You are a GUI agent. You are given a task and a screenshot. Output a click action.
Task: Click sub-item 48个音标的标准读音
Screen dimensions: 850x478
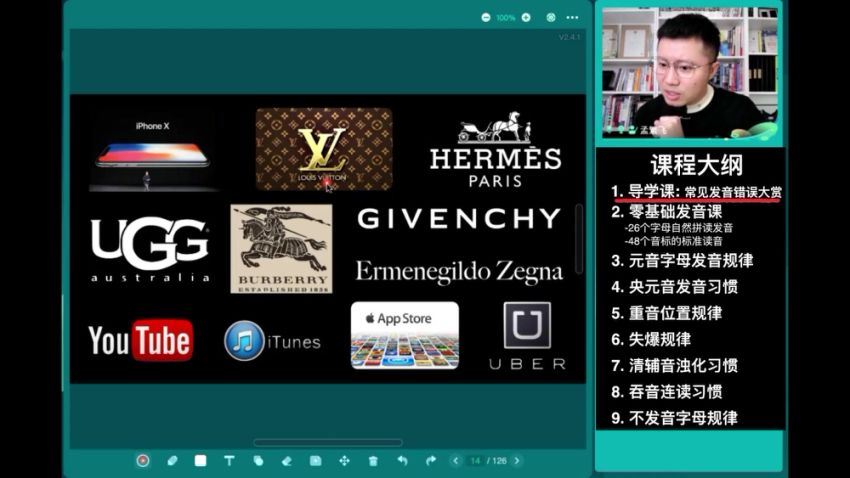[x=673, y=241]
